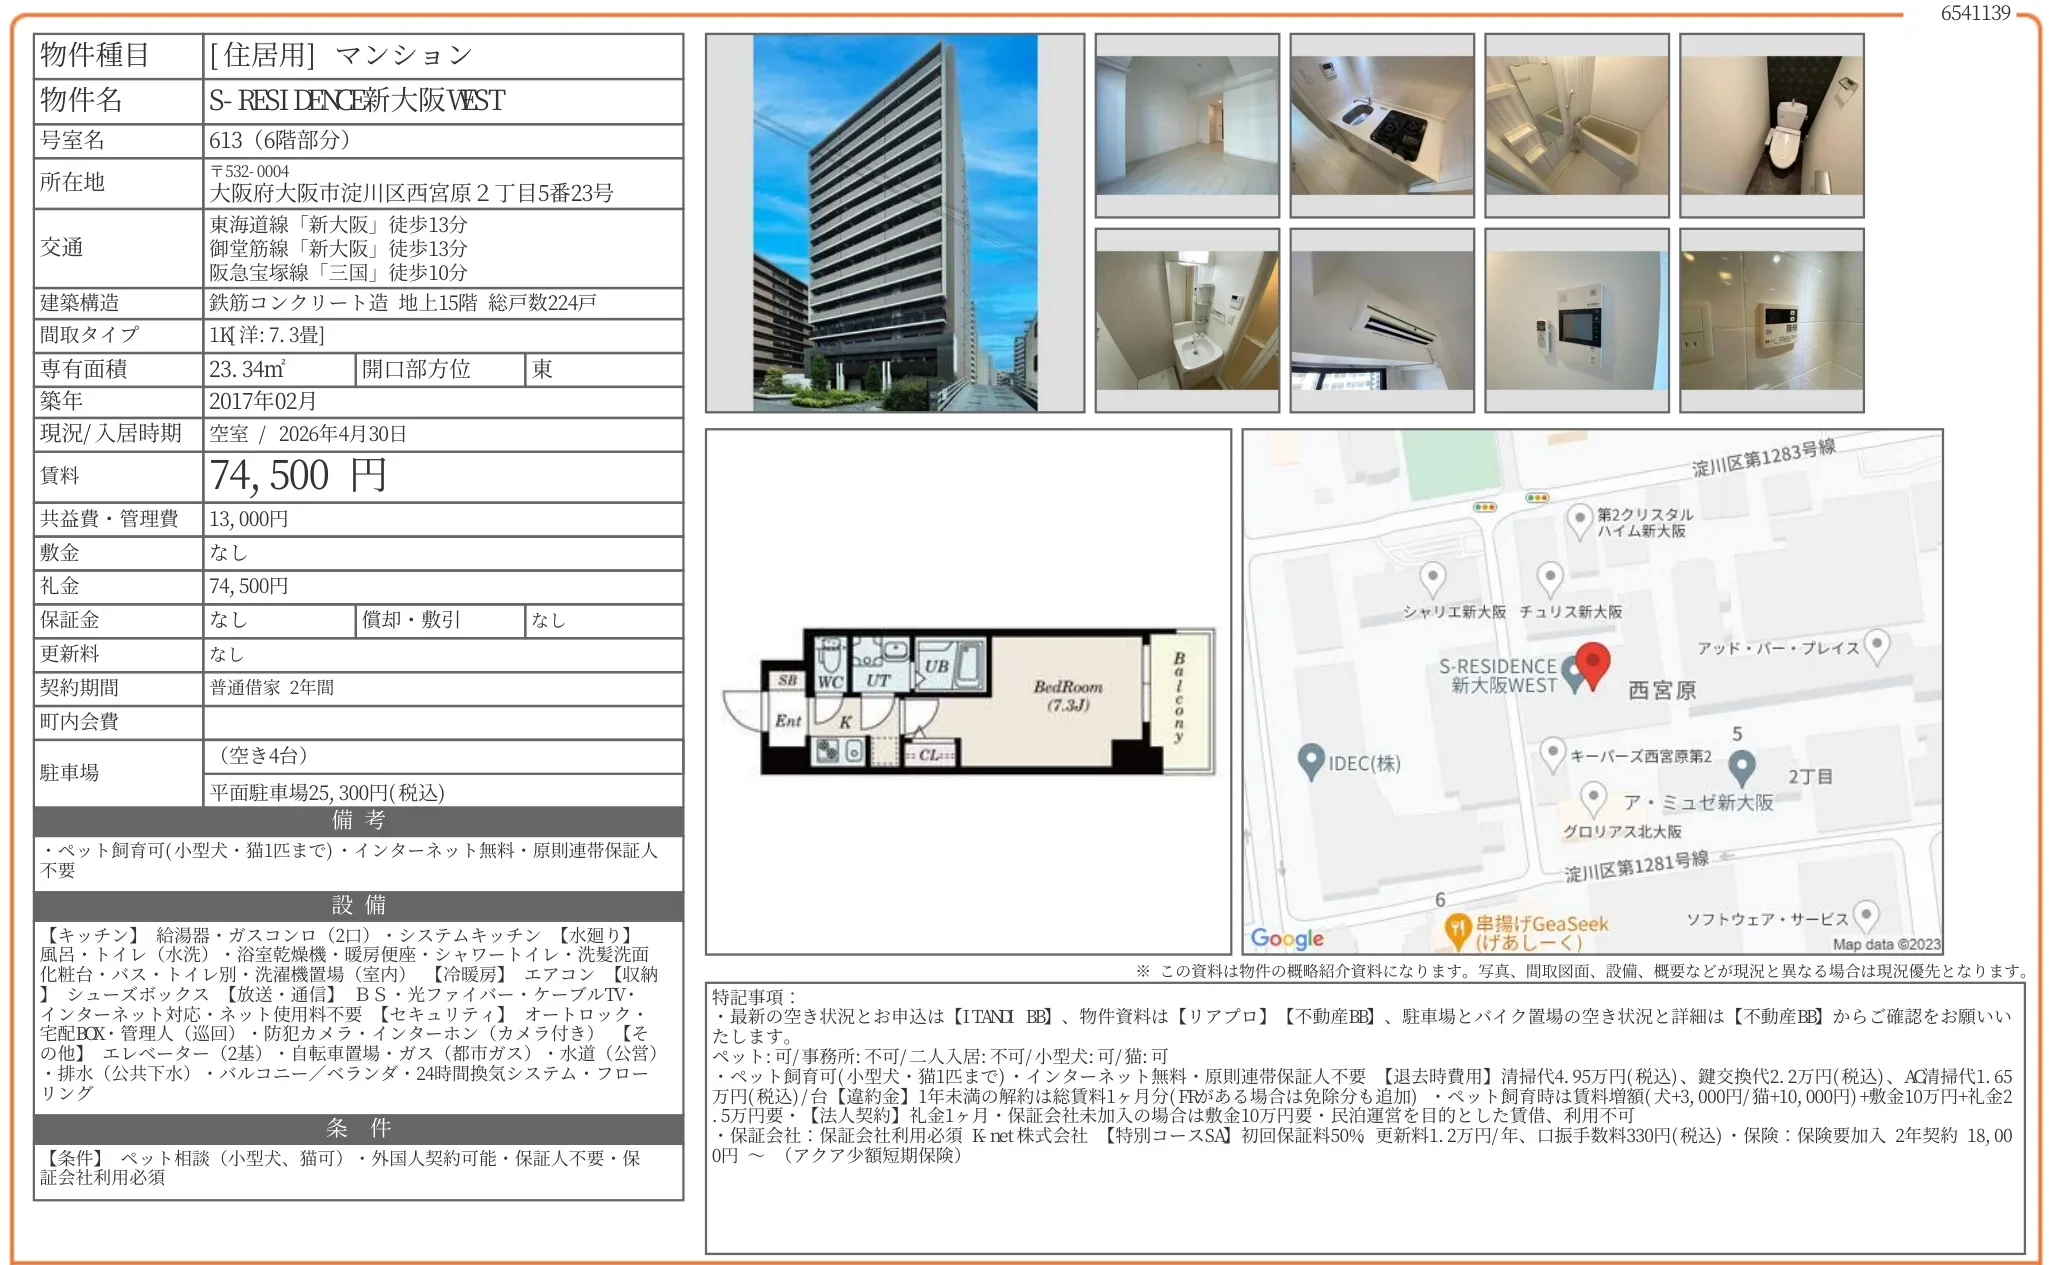Select the toilet photo thumbnail

click(x=1771, y=124)
